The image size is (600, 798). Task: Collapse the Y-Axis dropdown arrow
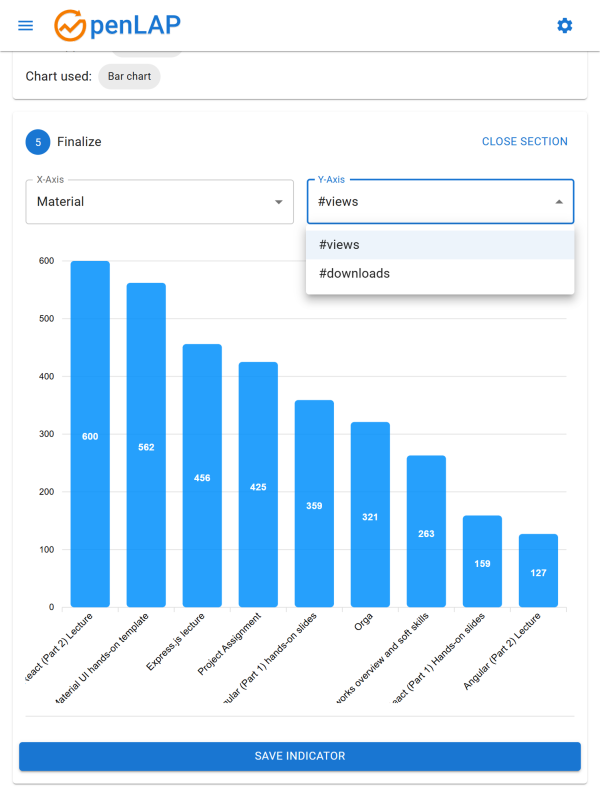pyautogui.click(x=558, y=202)
